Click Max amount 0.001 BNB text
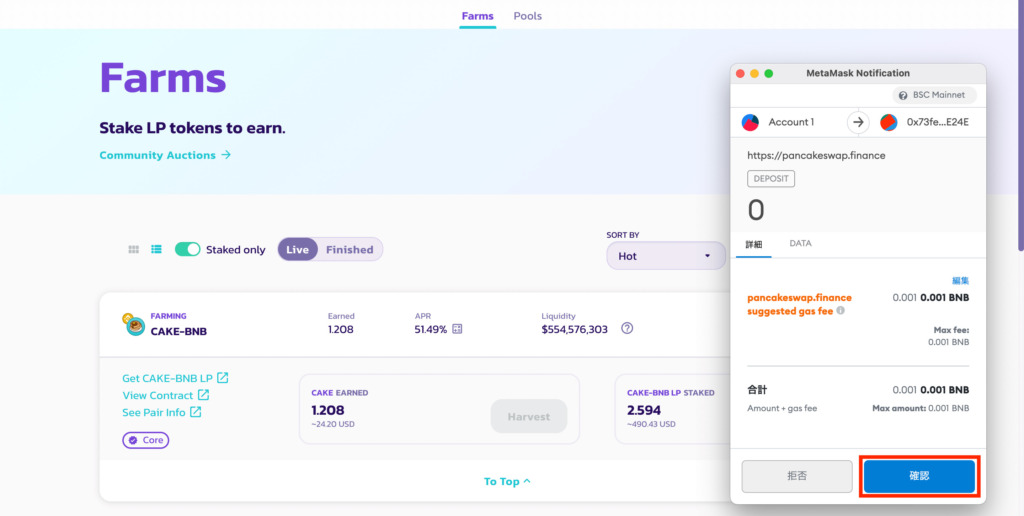 click(x=921, y=408)
